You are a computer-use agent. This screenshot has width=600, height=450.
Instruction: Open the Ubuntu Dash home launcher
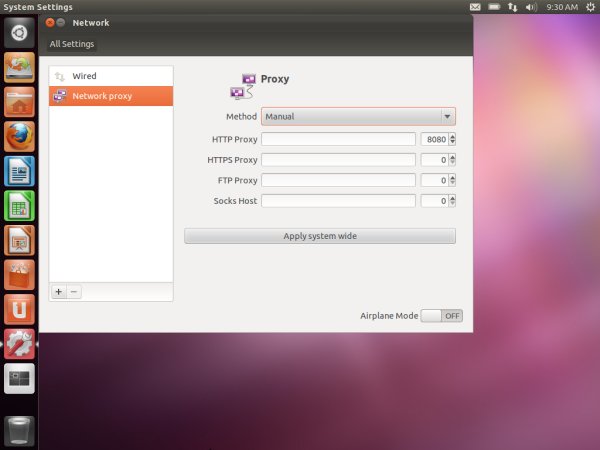19,33
